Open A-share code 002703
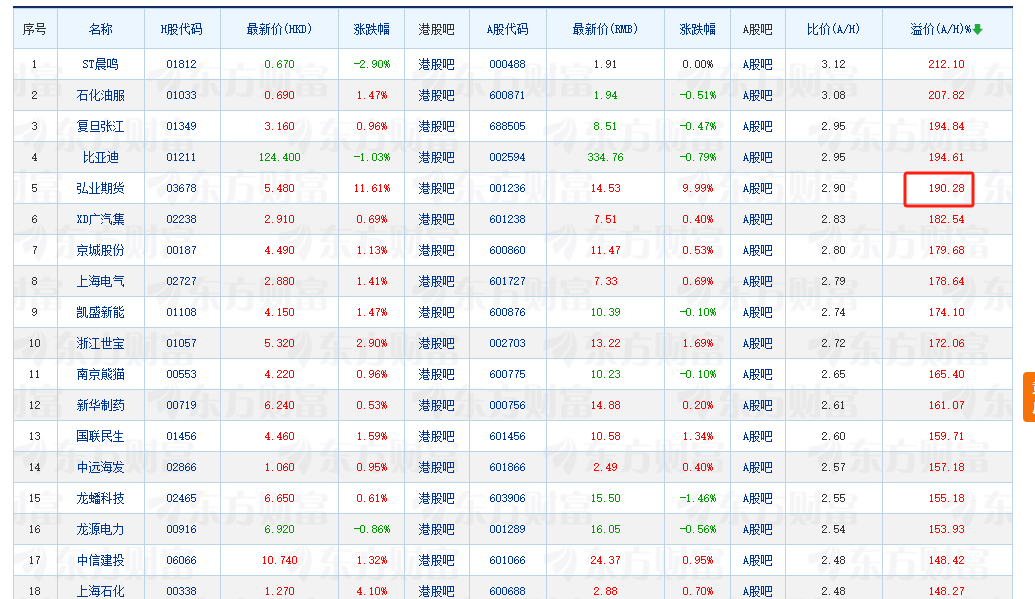This screenshot has height=599, width=1035. [508, 343]
